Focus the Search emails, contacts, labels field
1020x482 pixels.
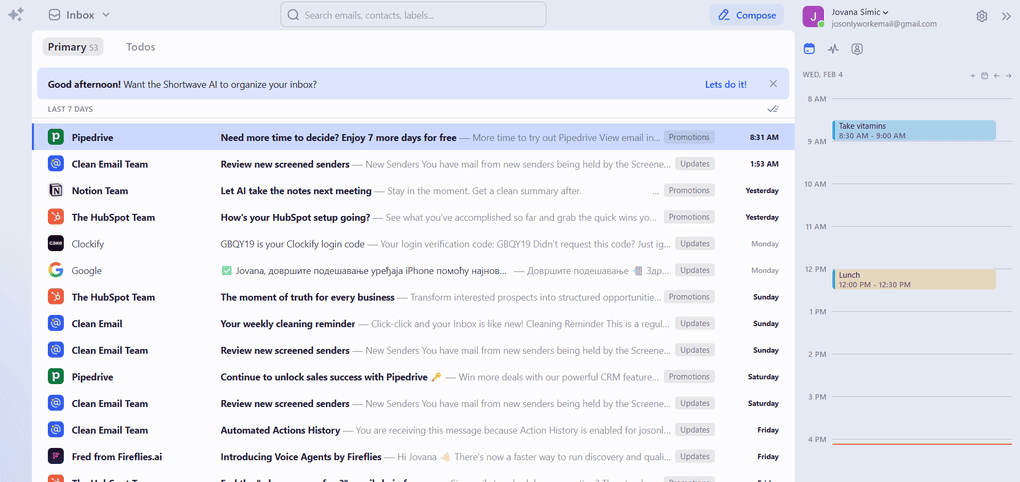point(413,15)
